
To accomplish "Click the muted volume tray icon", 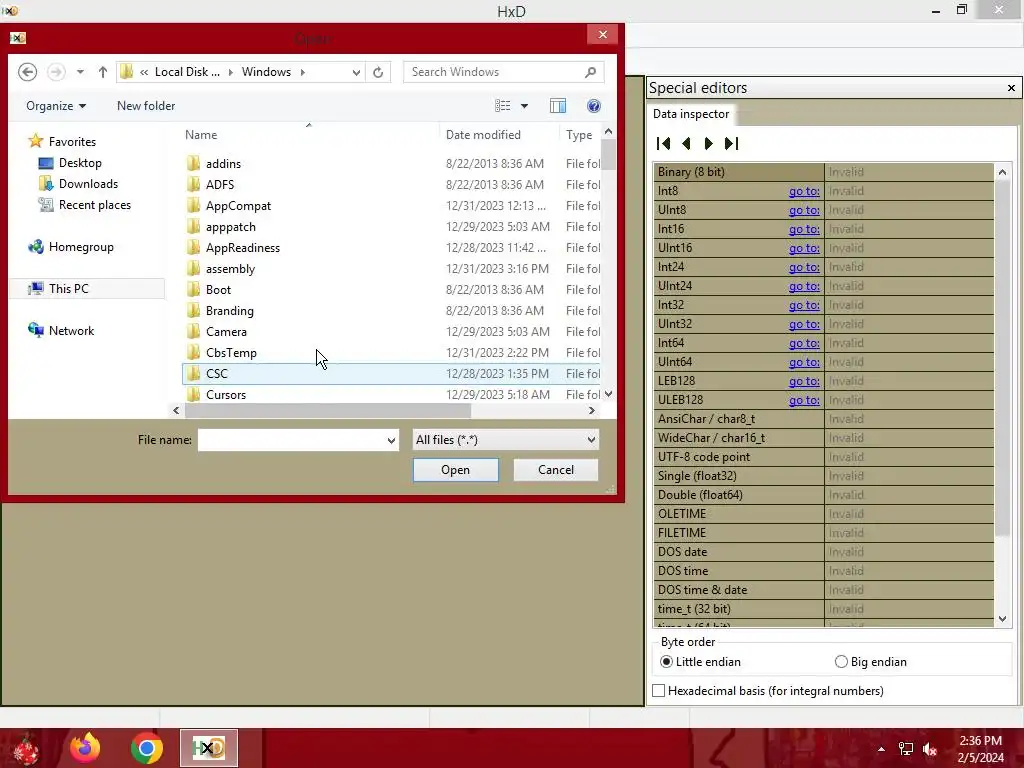I will [930, 749].
